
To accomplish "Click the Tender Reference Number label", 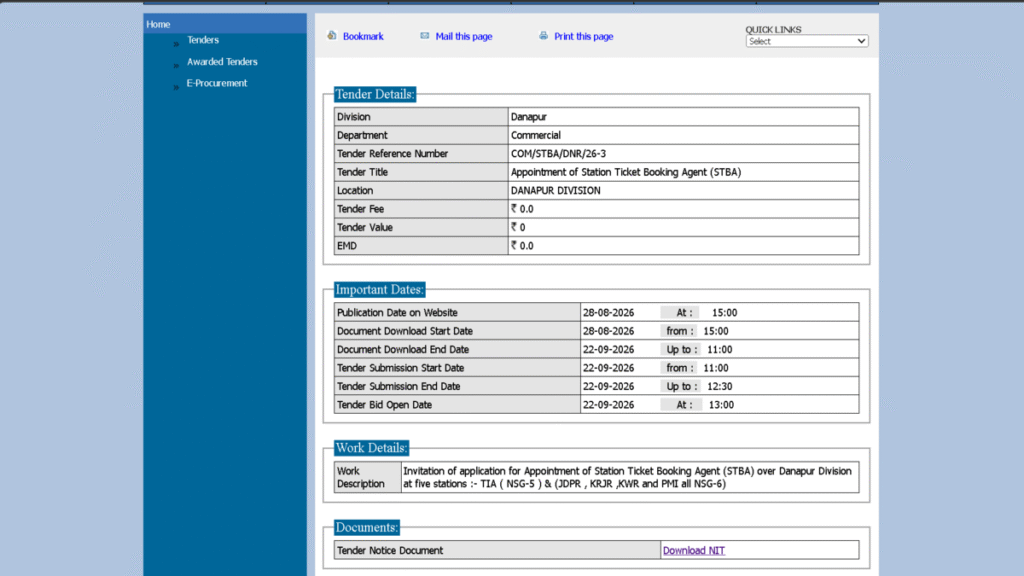I will (x=392, y=153).
